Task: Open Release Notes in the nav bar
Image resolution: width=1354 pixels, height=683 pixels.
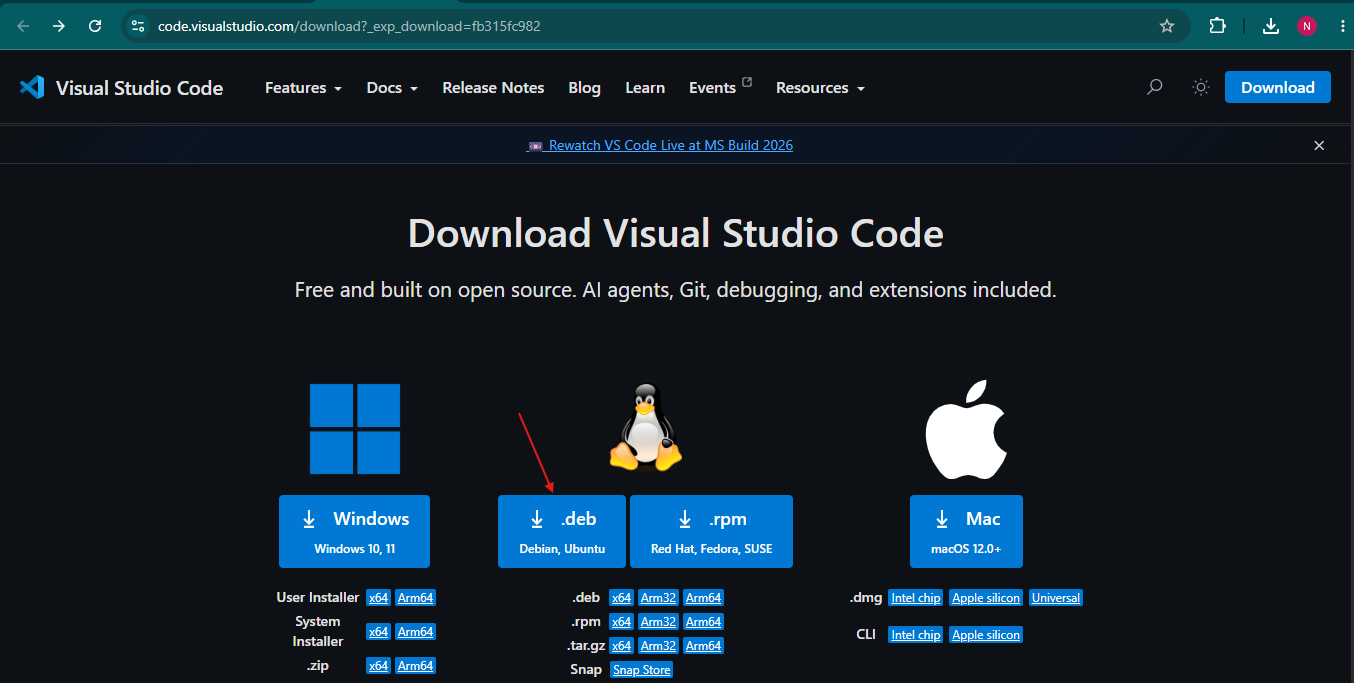Action: [x=493, y=88]
